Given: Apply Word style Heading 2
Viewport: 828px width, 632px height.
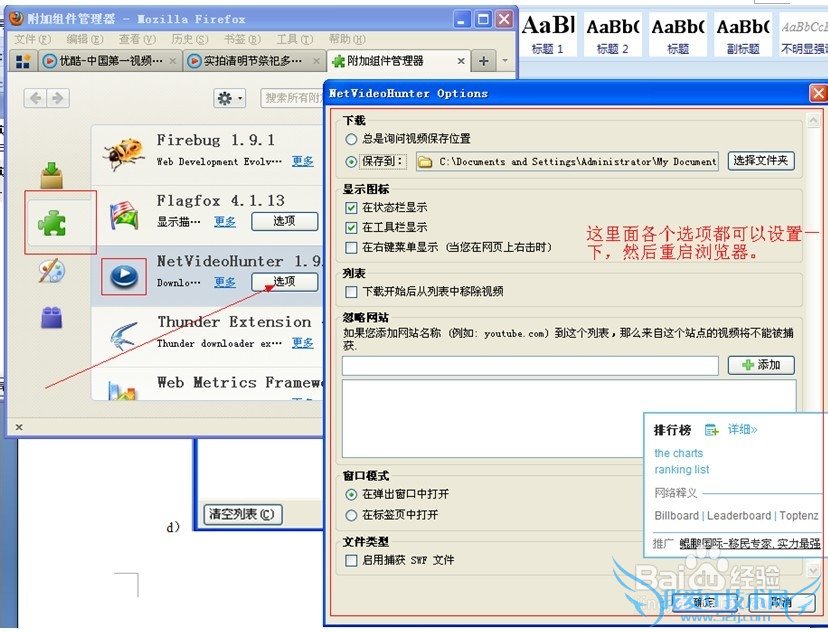Looking at the screenshot, I should pos(613,34).
